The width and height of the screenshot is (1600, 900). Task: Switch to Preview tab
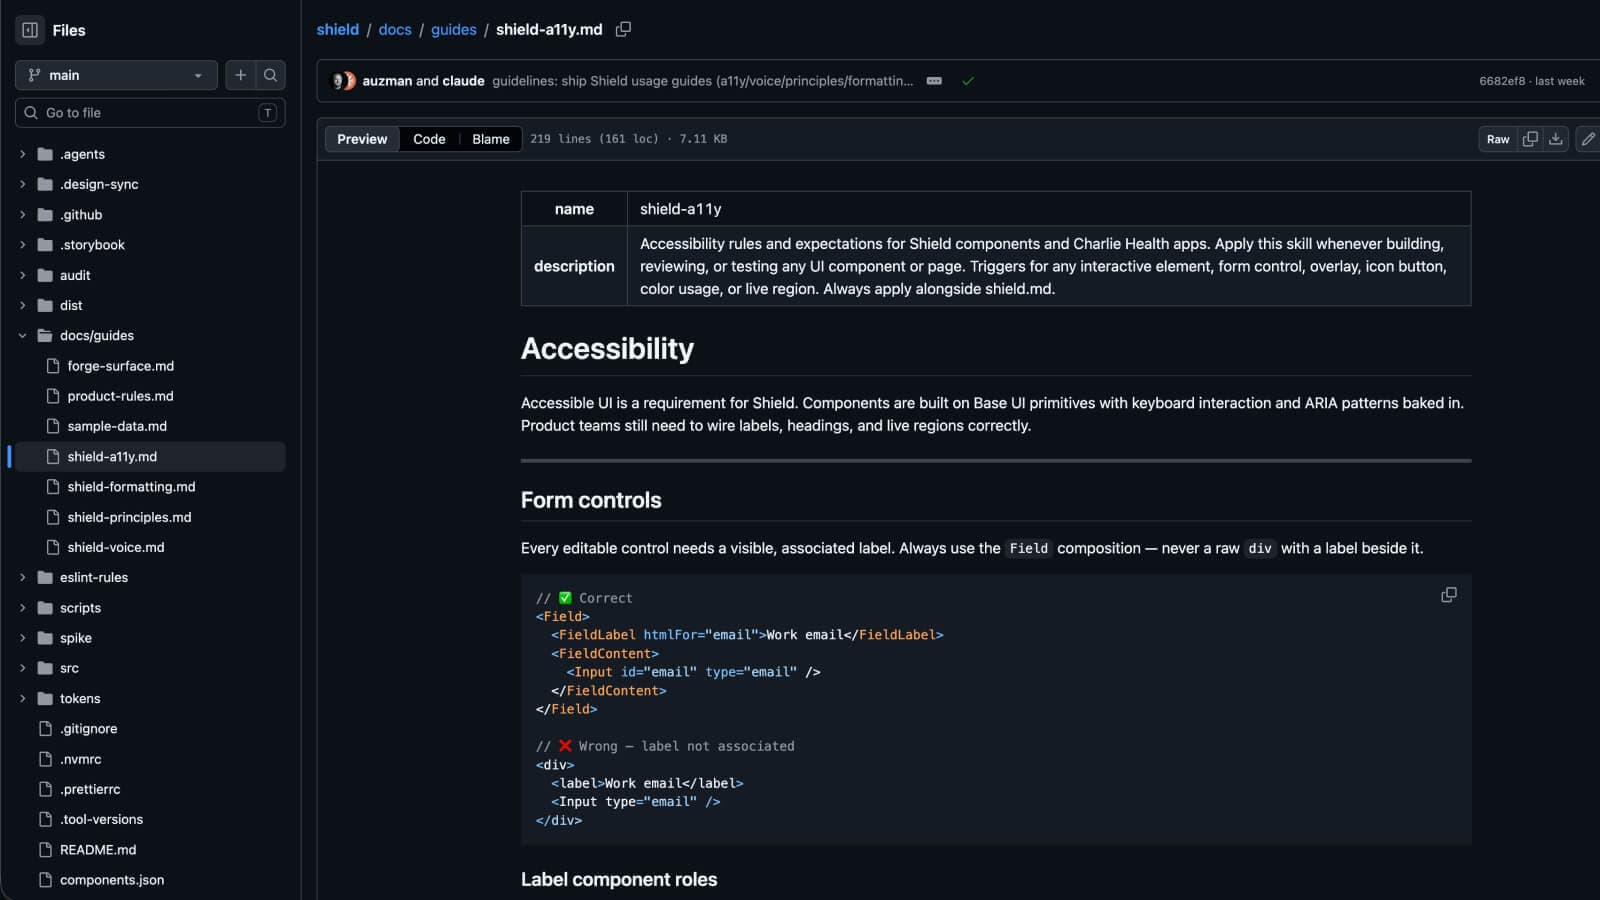[x=362, y=139]
